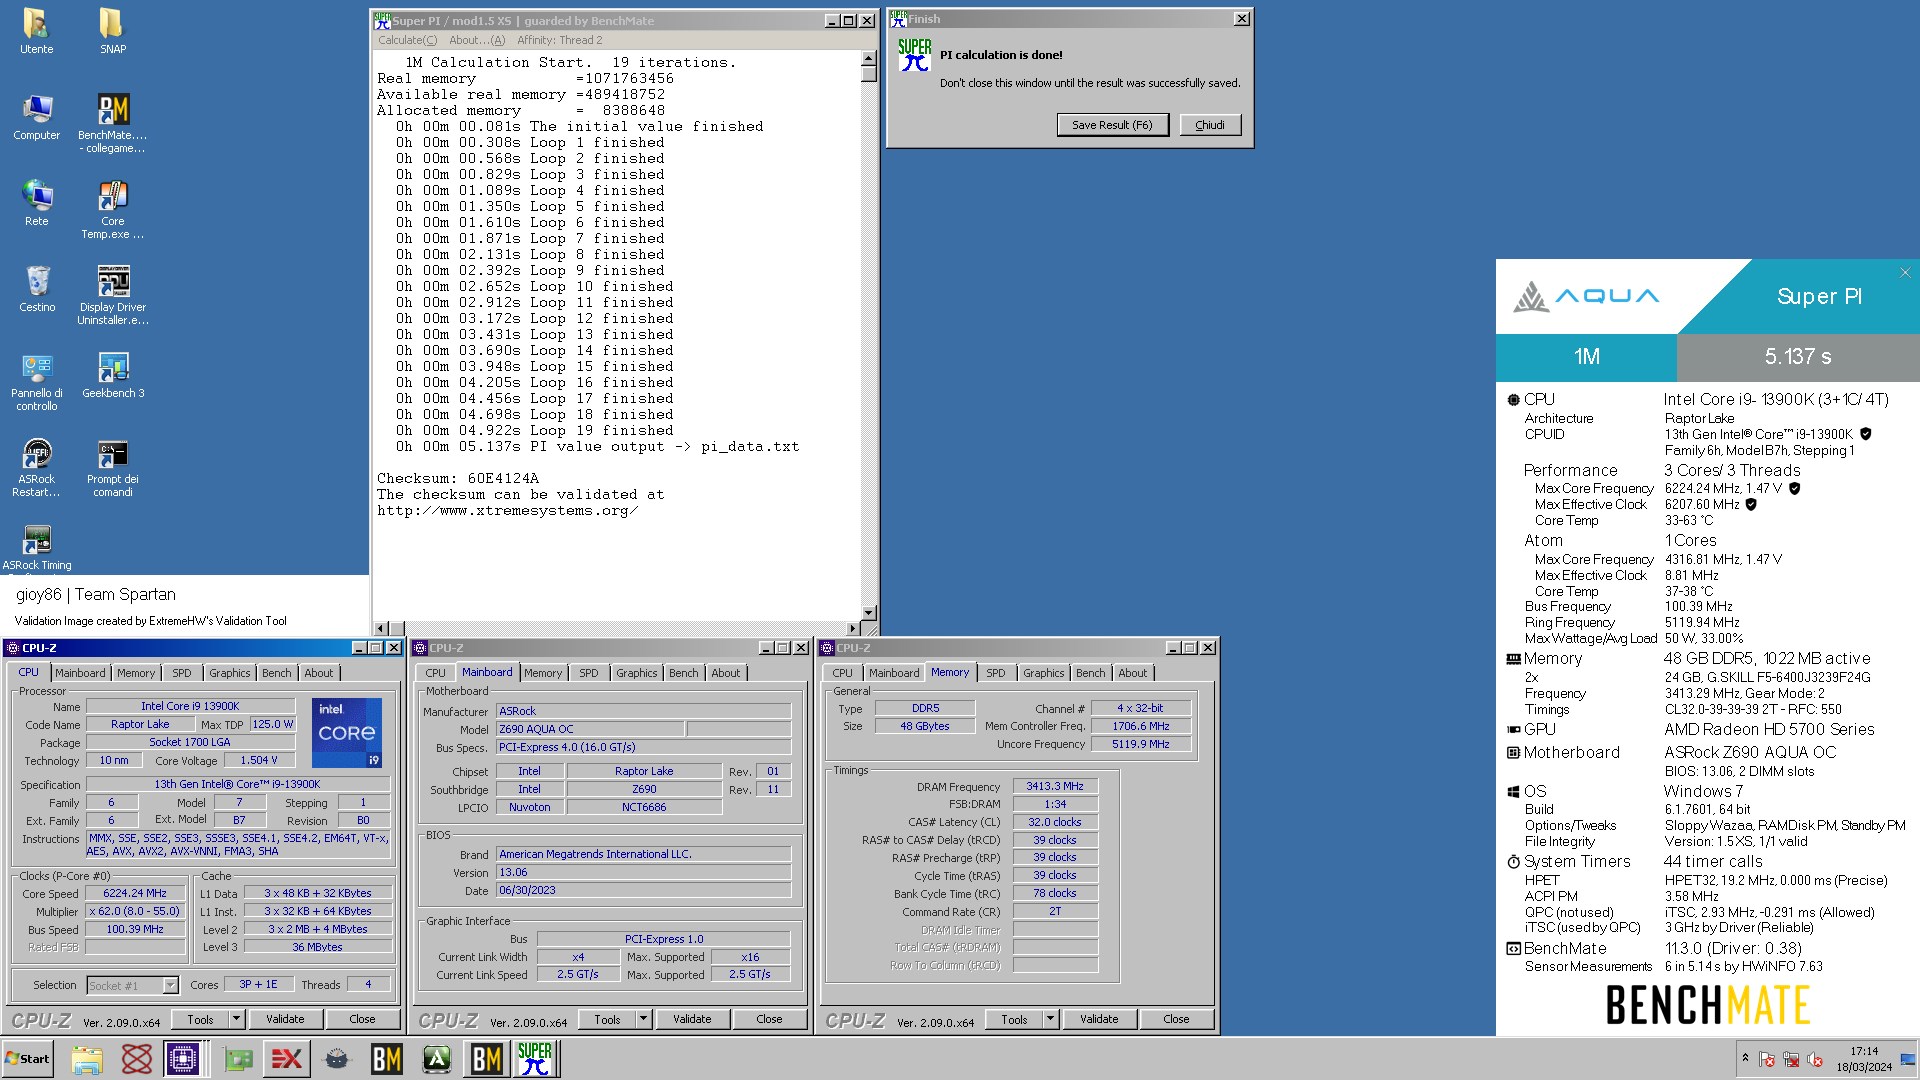Click Save Result (F6) button
The image size is (1920, 1080).
[x=1112, y=125]
